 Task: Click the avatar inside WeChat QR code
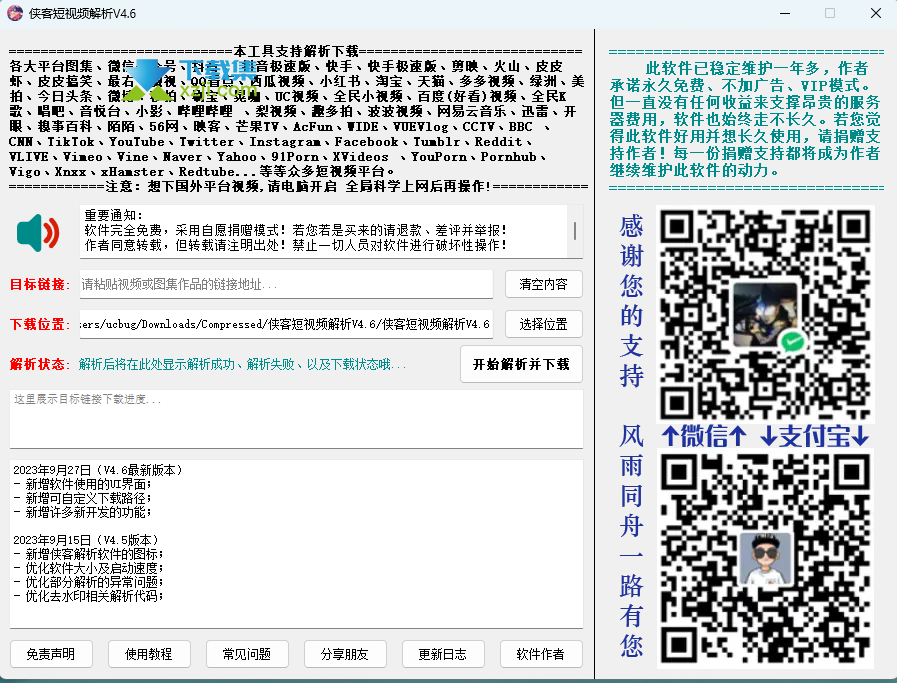click(x=765, y=314)
